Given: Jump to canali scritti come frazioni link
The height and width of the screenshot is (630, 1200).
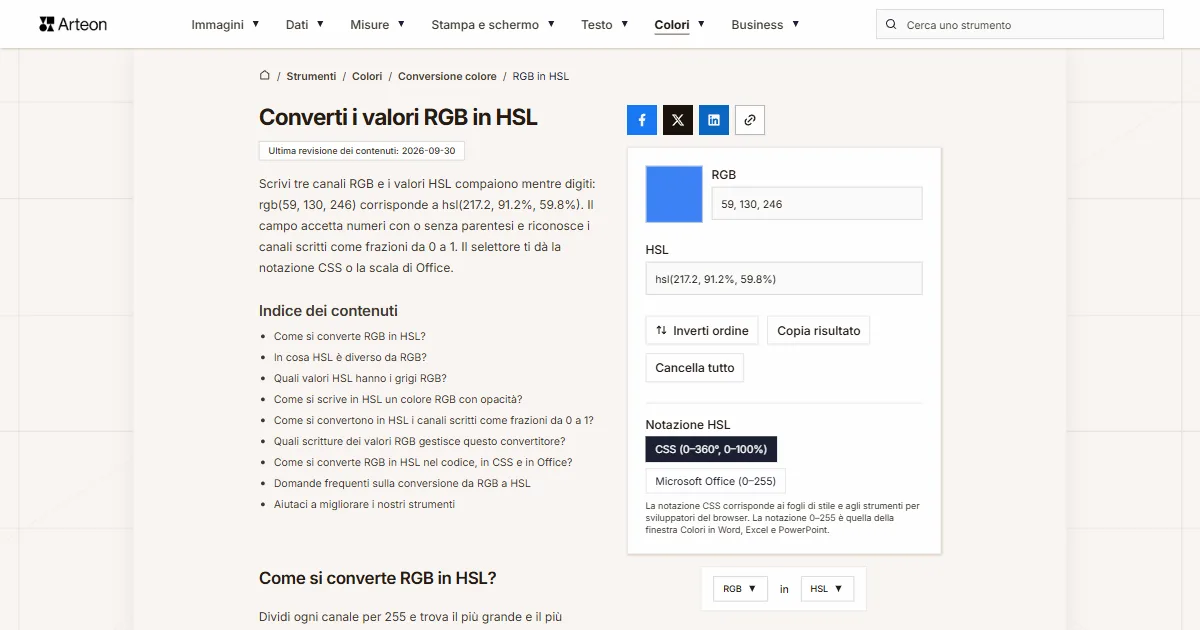Looking at the screenshot, I should tap(434, 420).
